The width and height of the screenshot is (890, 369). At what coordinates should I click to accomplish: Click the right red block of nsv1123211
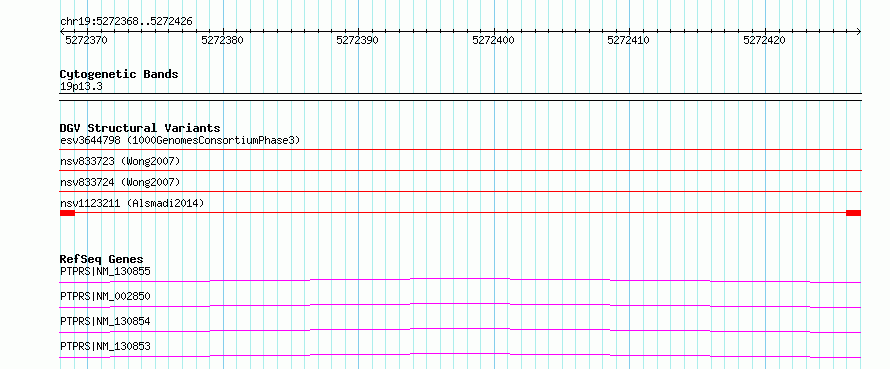(x=853, y=213)
